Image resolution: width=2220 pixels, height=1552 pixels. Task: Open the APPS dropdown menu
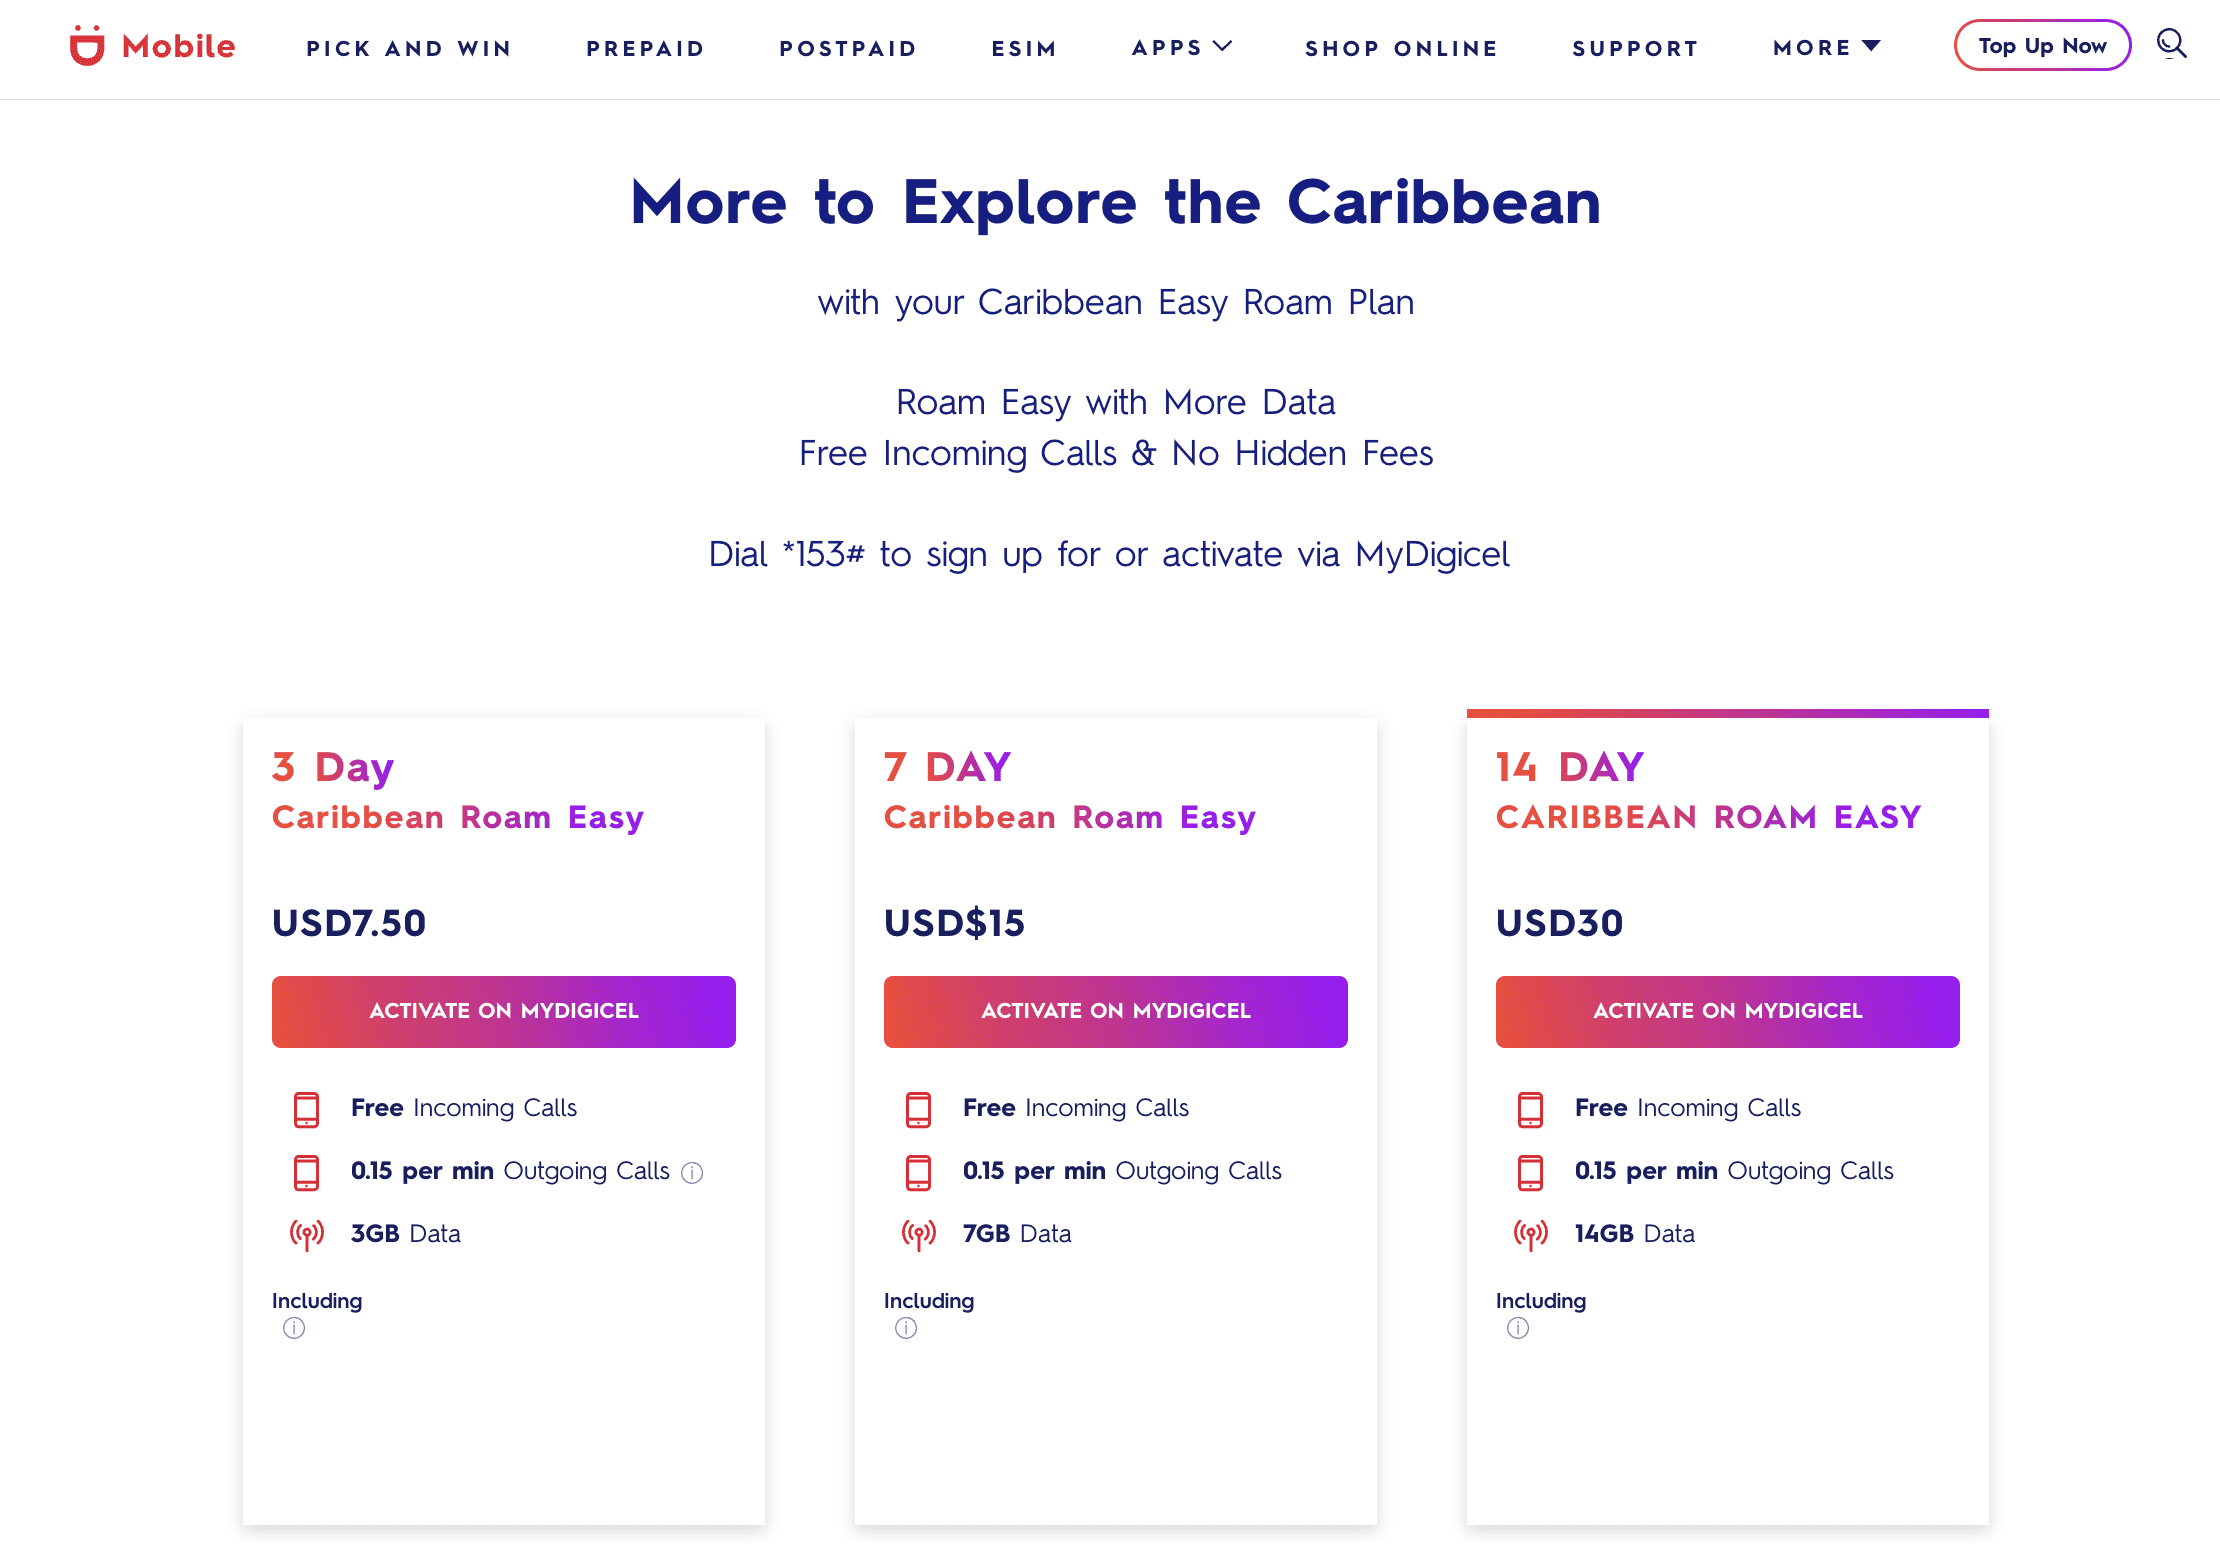[x=1182, y=47]
